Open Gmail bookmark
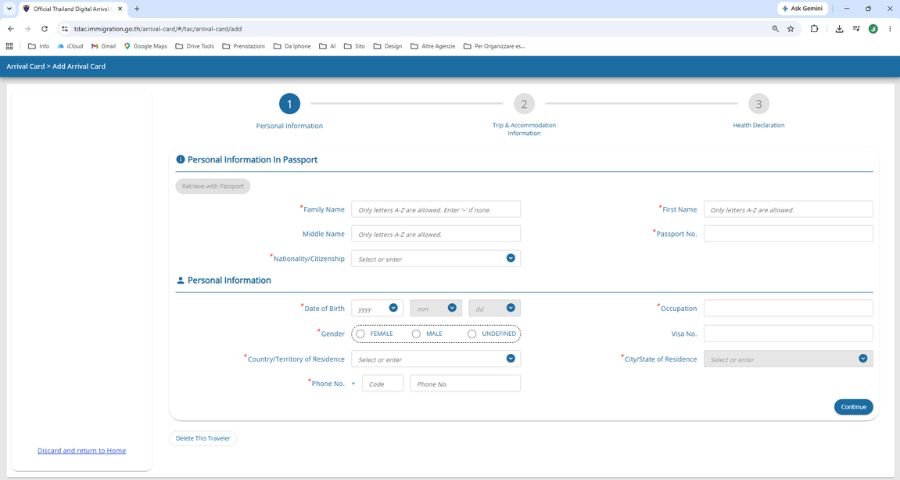Image resolution: width=900 pixels, height=480 pixels. click(x=103, y=46)
